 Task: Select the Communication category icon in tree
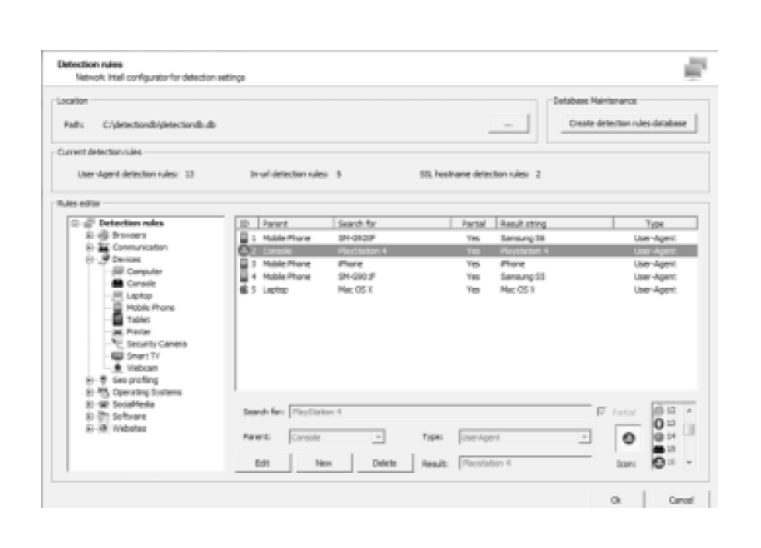[103, 248]
